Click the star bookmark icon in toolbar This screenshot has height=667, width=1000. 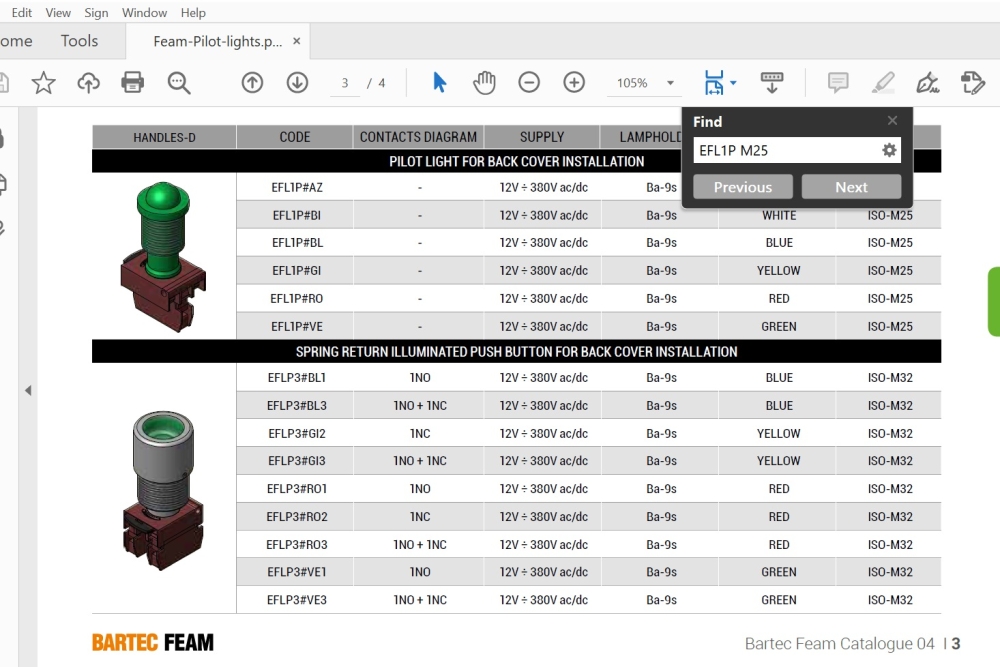[43, 83]
